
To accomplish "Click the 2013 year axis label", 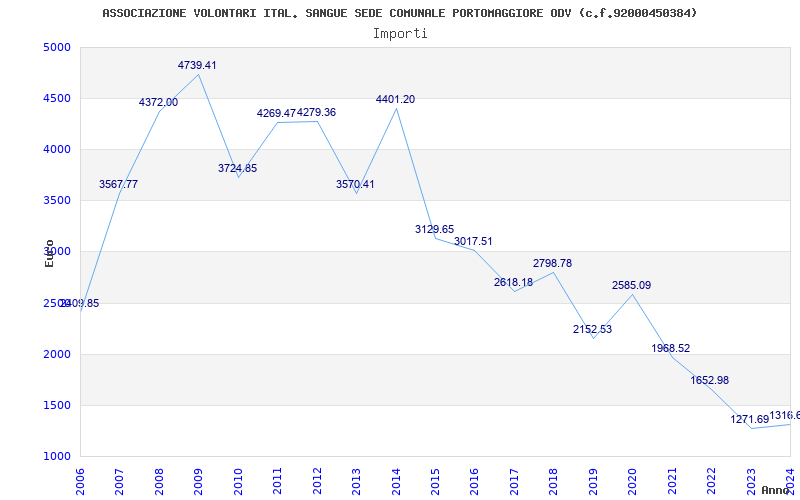I will click(356, 481).
